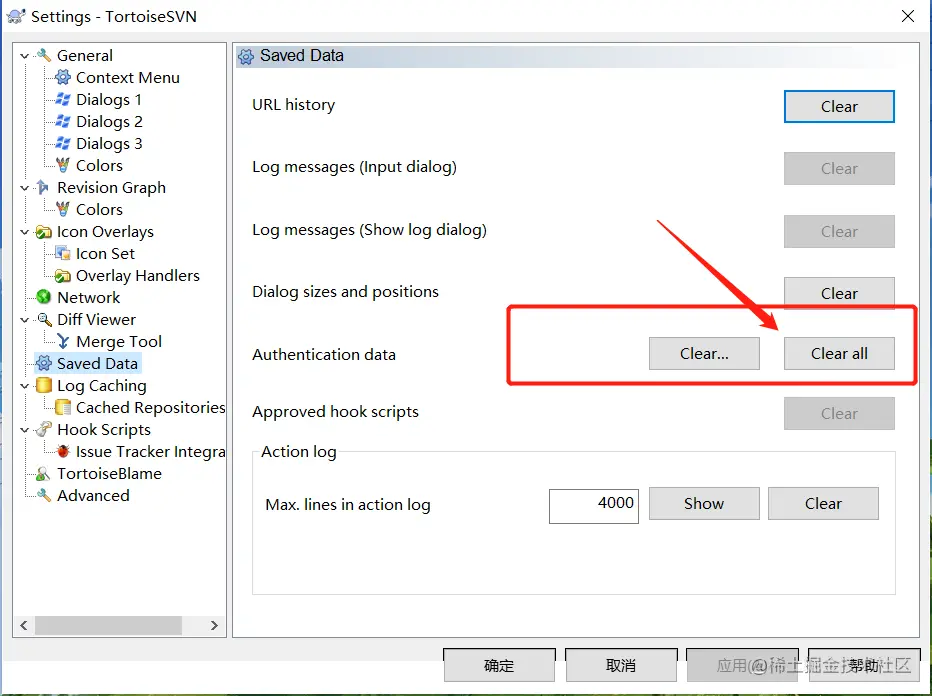The width and height of the screenshot is (932, 696).
Task: Click the Overlay Handlers folder icon
Action: [x=62, y=276]
